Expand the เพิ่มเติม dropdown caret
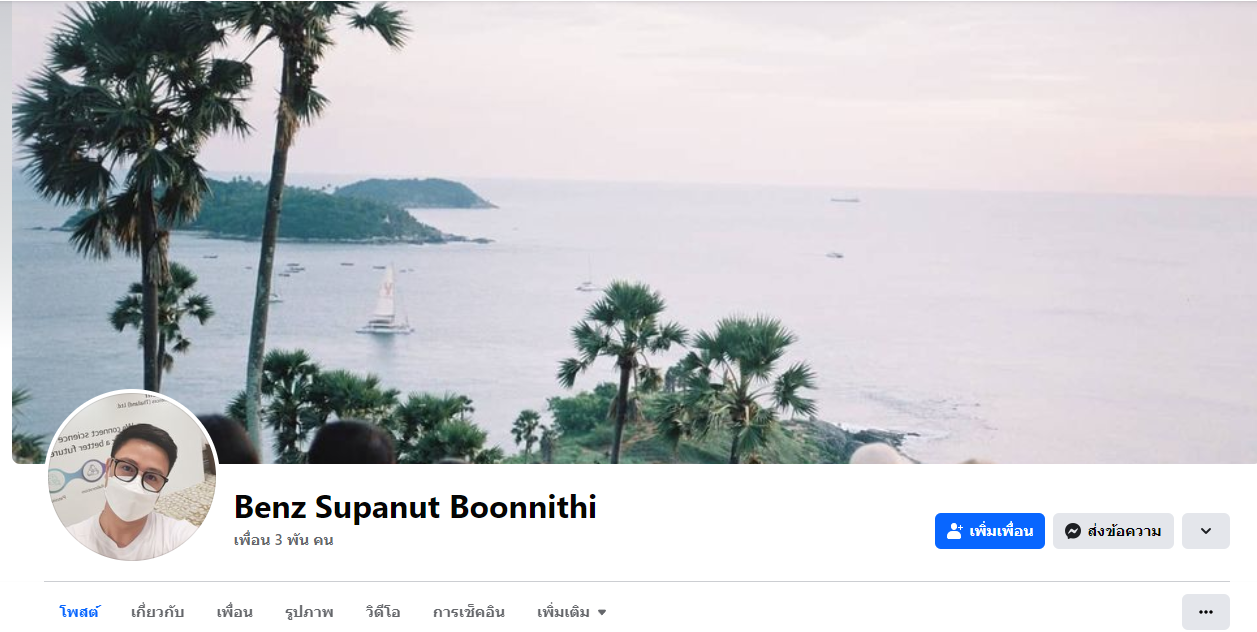 pyautogui.click(x=602, y=612)
